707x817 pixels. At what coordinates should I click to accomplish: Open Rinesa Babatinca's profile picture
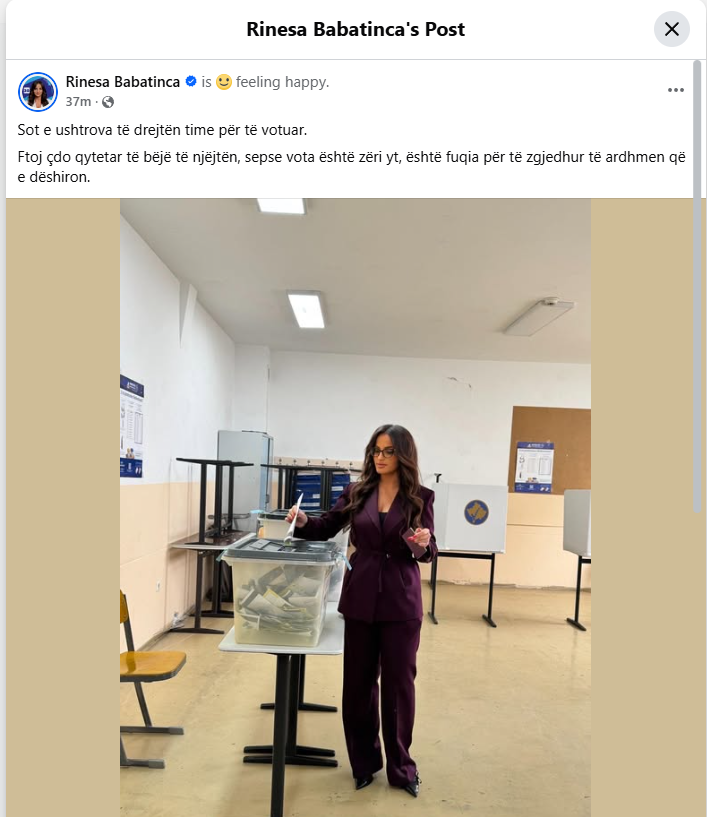38,92
